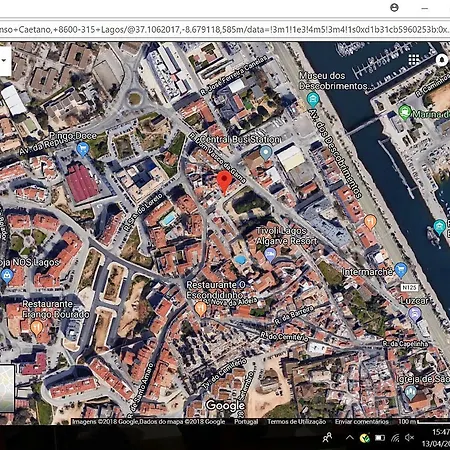
Task: Click the Restaurante Frango Dourado label
Action: click(x=56, y=309)
